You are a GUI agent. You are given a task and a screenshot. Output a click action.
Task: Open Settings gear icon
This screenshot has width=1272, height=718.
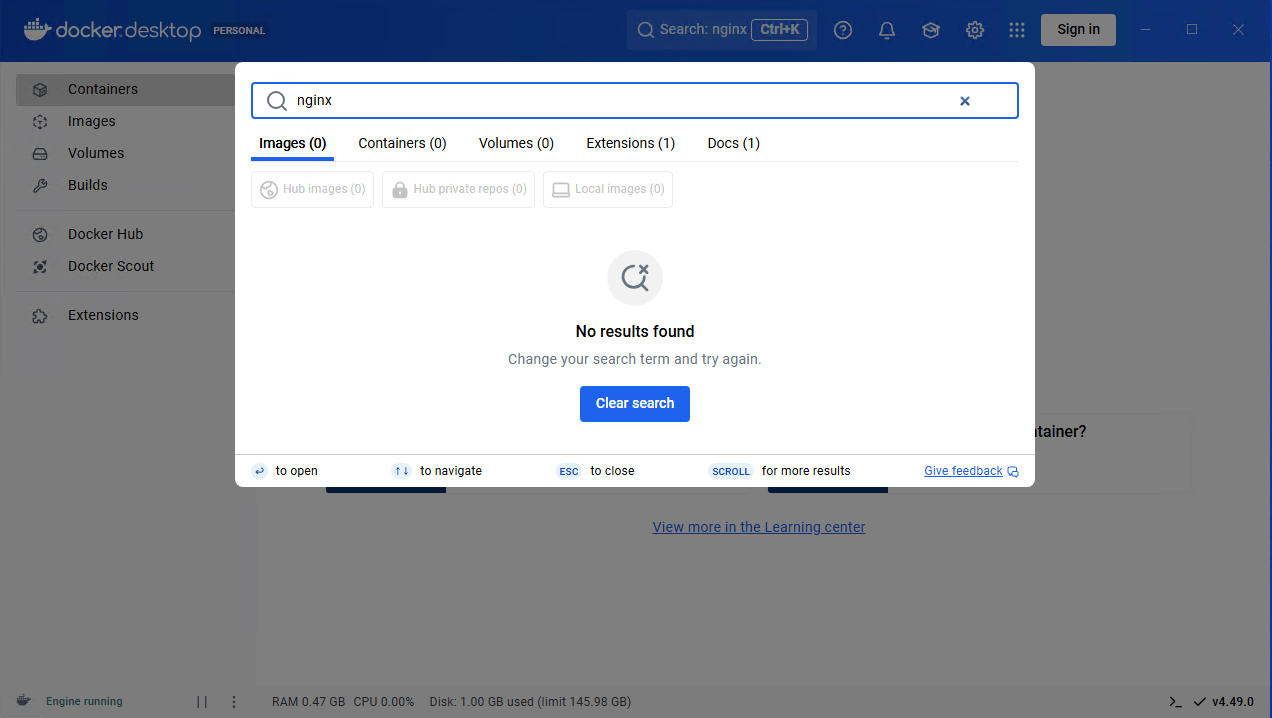point(974,30)
